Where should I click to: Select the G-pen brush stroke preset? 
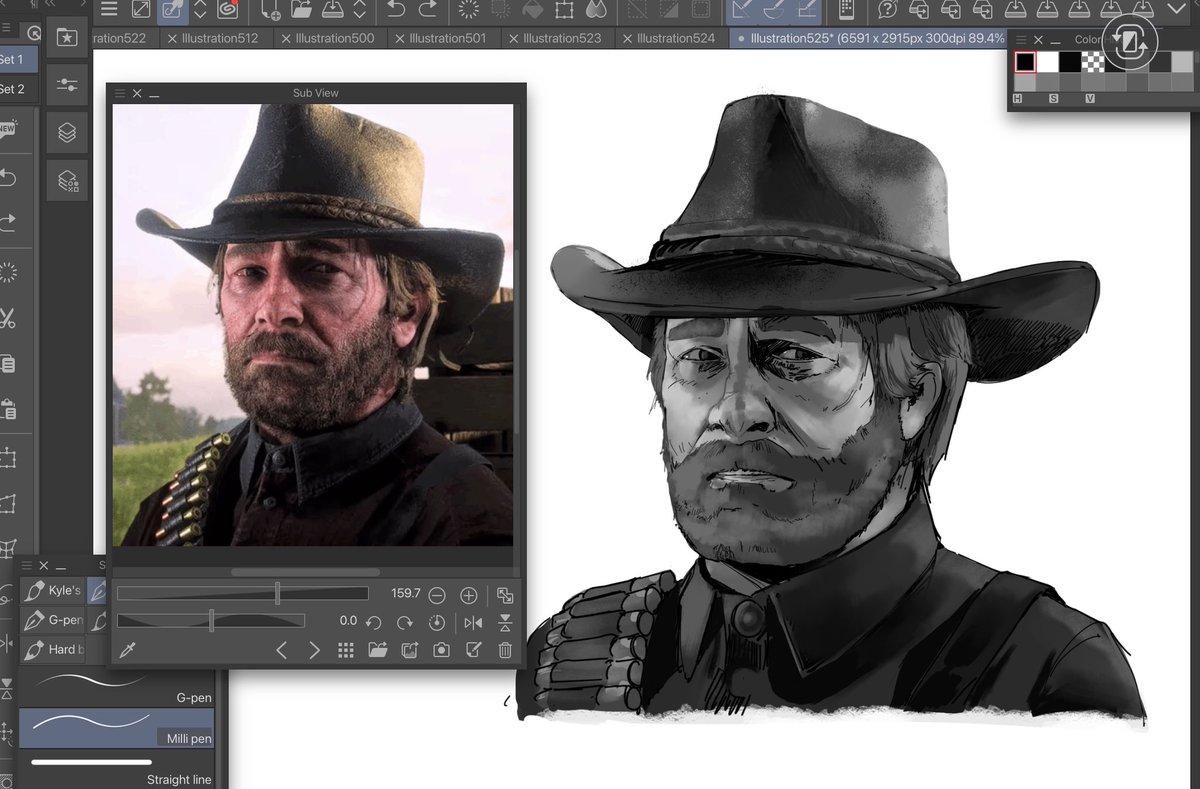click(117, 688)
